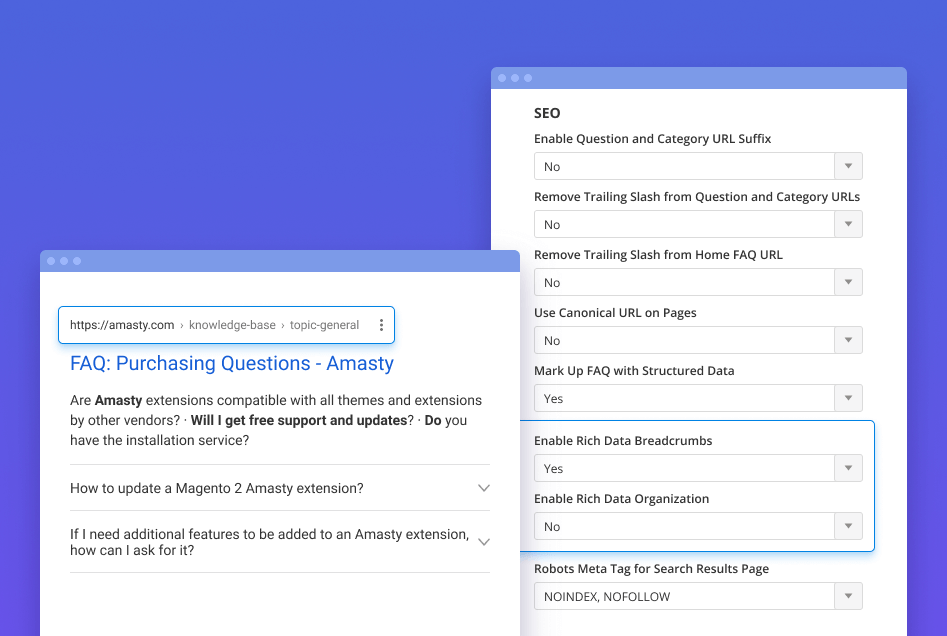Click the first window dot on the search preview
Image resolution: width=947 pixels, height=636 pixels.
(x=50, y=261)
